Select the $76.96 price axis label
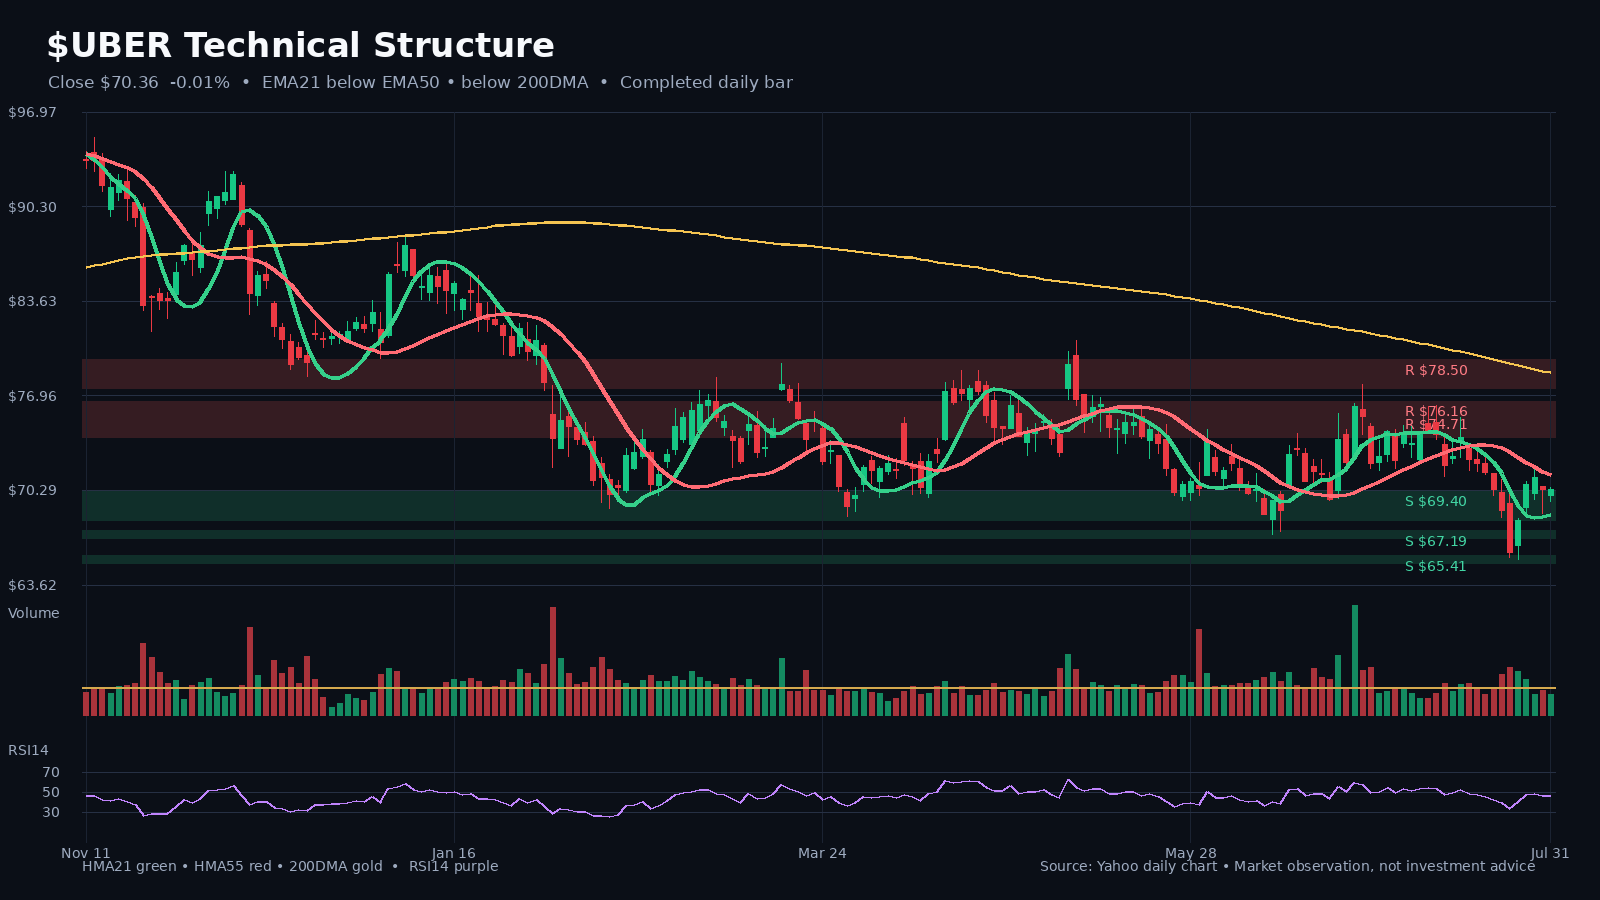 (33, 396)
